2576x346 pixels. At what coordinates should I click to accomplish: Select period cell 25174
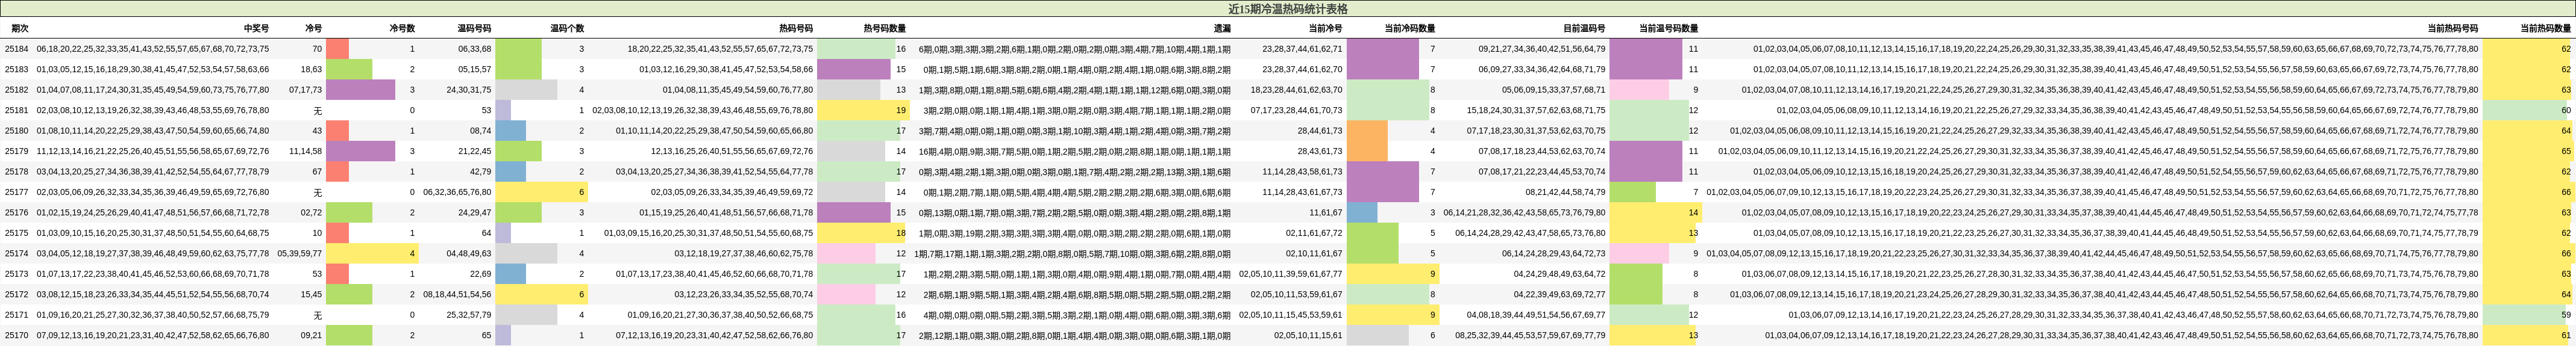click(17, 253)
